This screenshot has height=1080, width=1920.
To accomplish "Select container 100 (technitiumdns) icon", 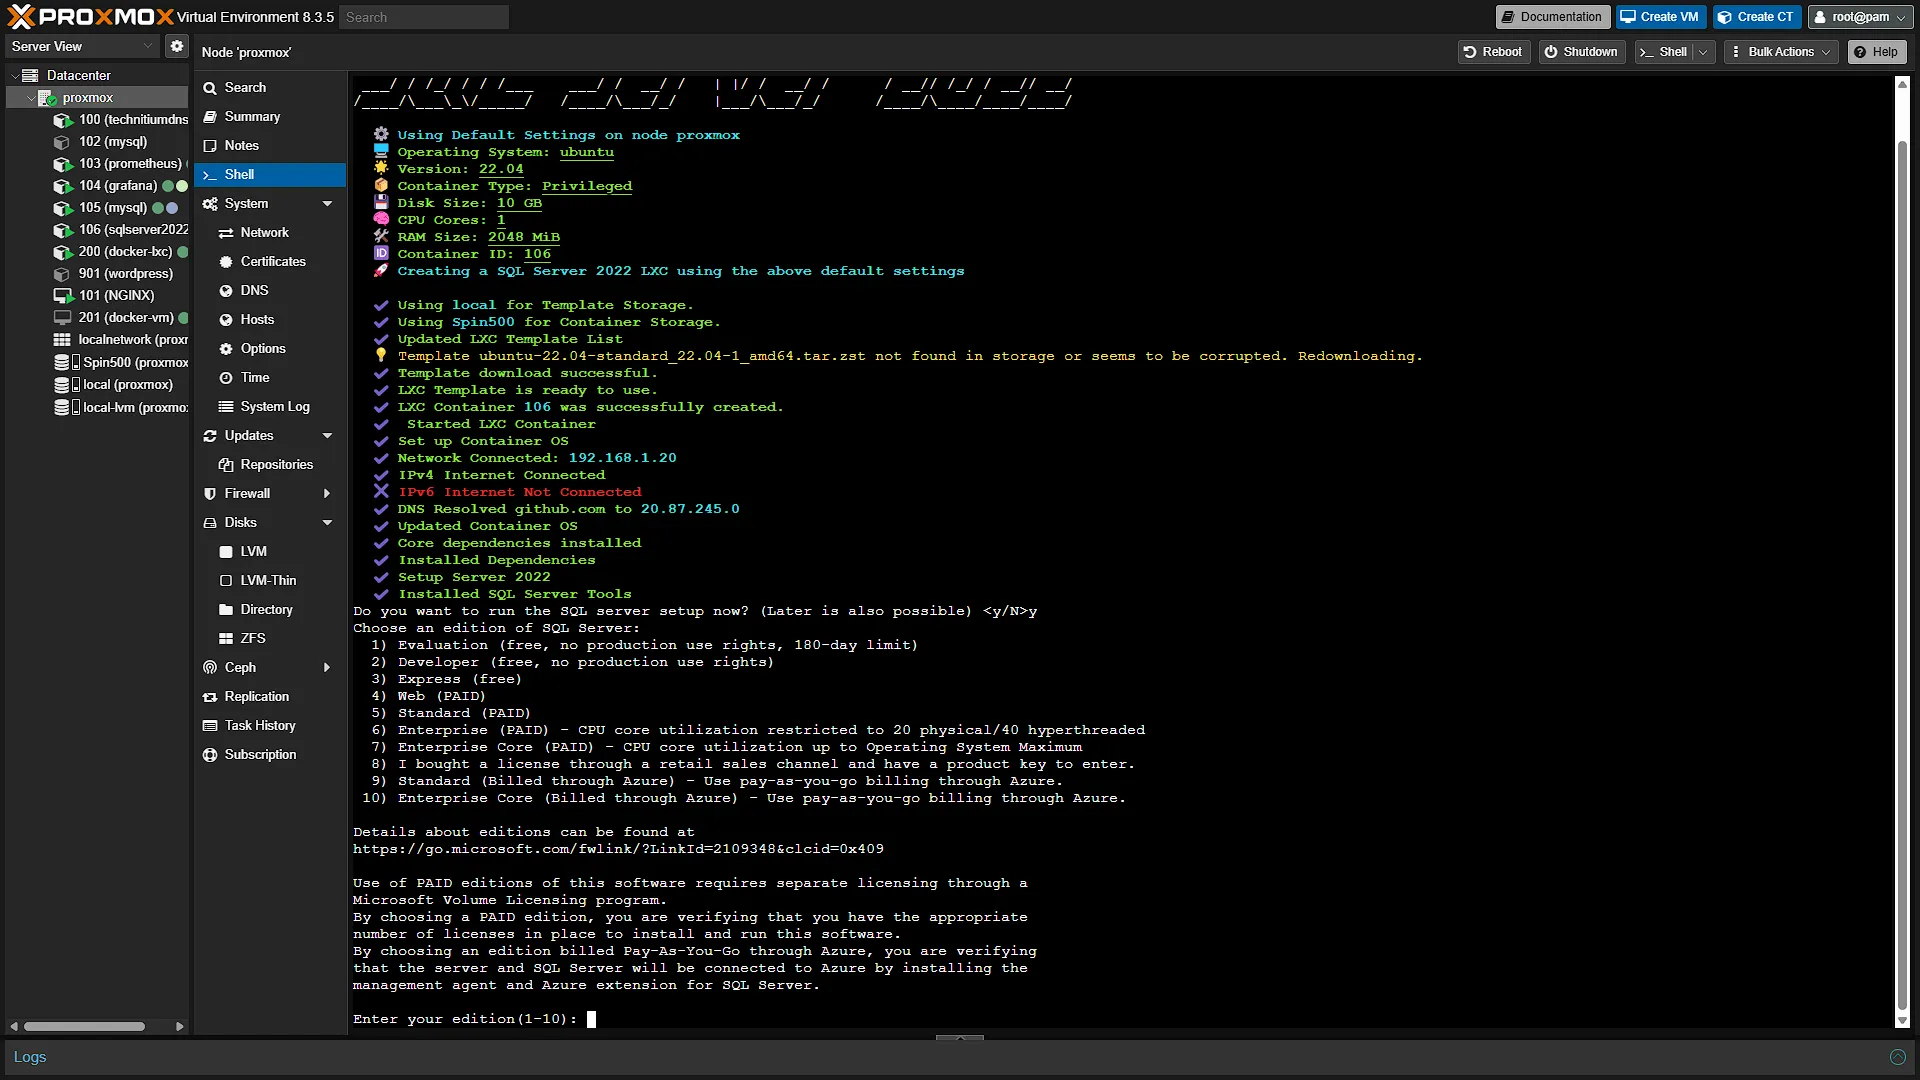I will [x=62, y=120].
